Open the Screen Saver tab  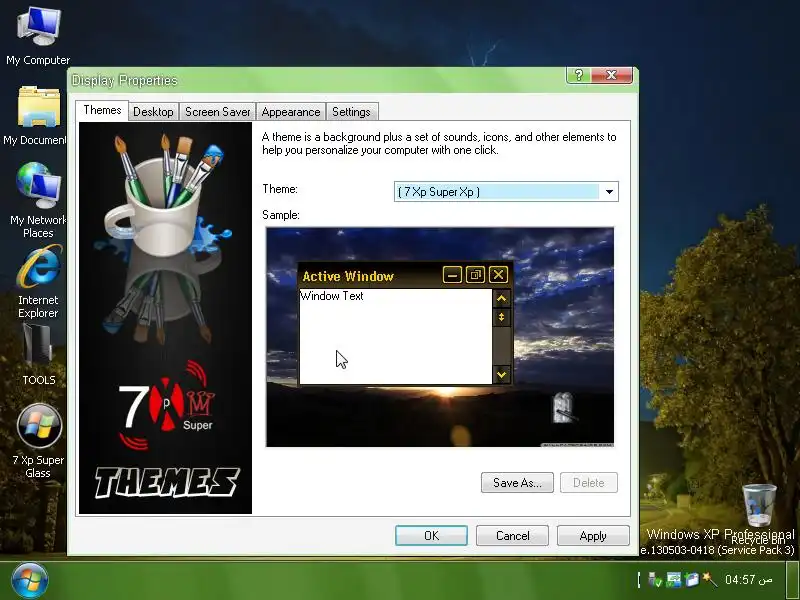[x=218, y=112]
